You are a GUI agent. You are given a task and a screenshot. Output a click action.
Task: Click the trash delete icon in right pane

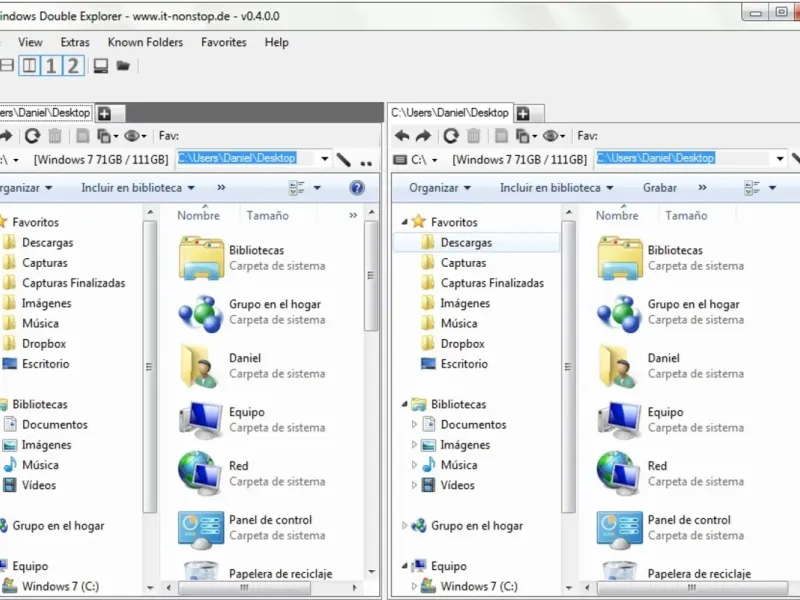[473, 136]
